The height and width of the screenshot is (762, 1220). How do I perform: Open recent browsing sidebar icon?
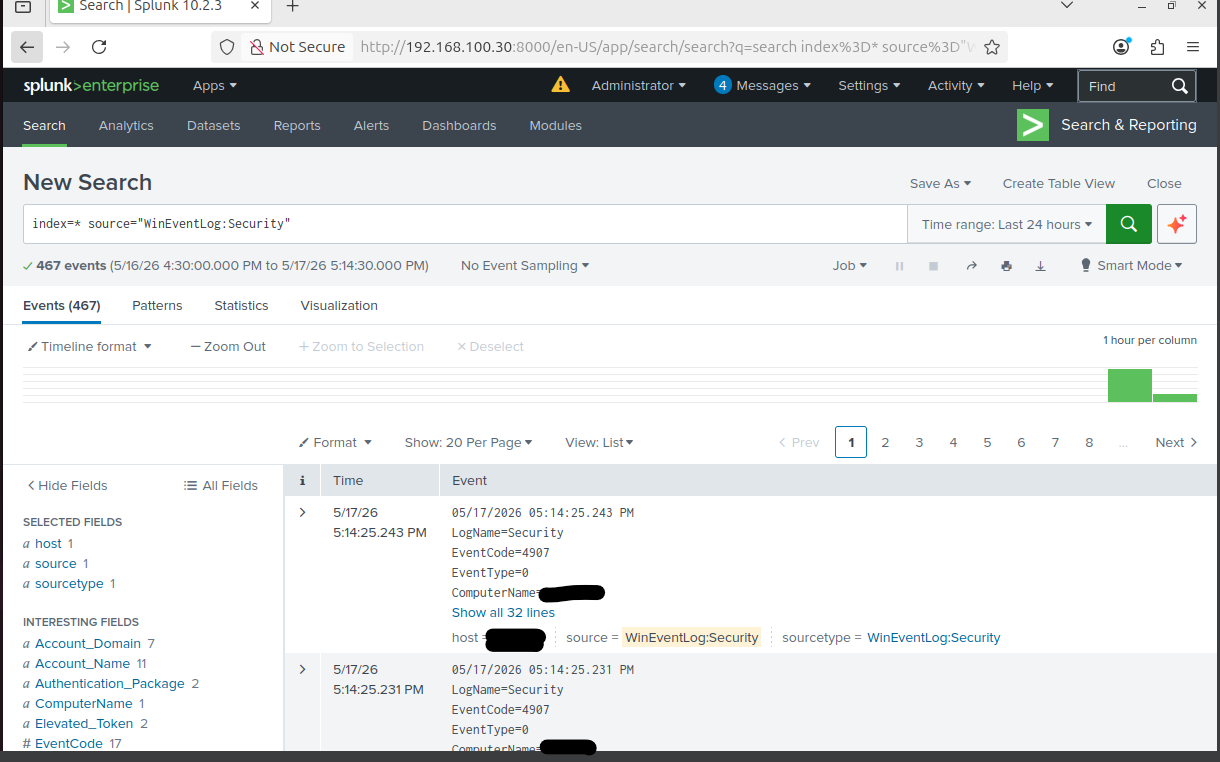(x=23, y=7)
